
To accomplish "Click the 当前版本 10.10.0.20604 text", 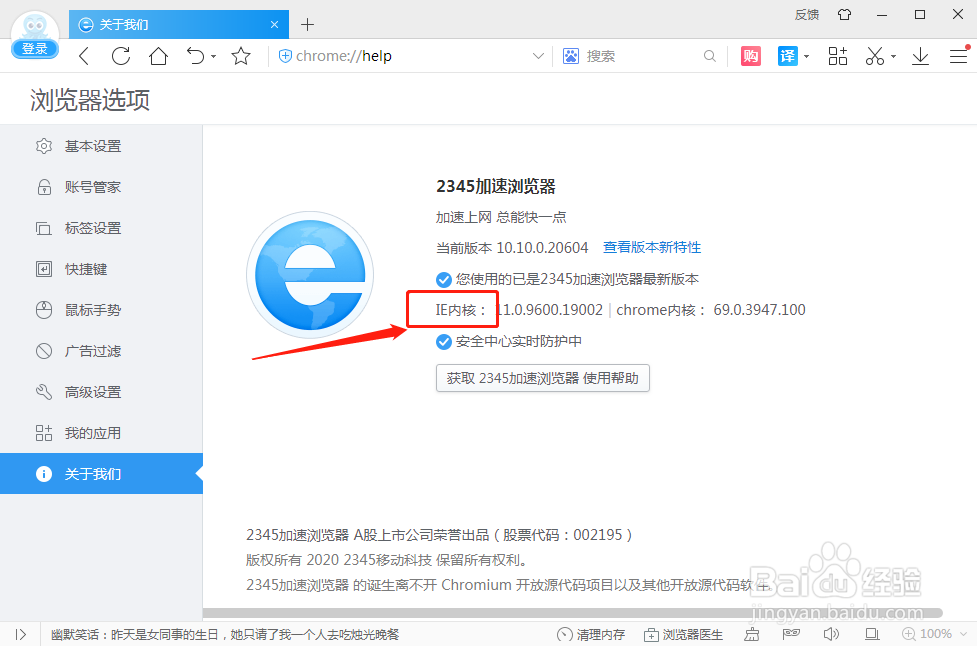I will (x=512, y=248).
